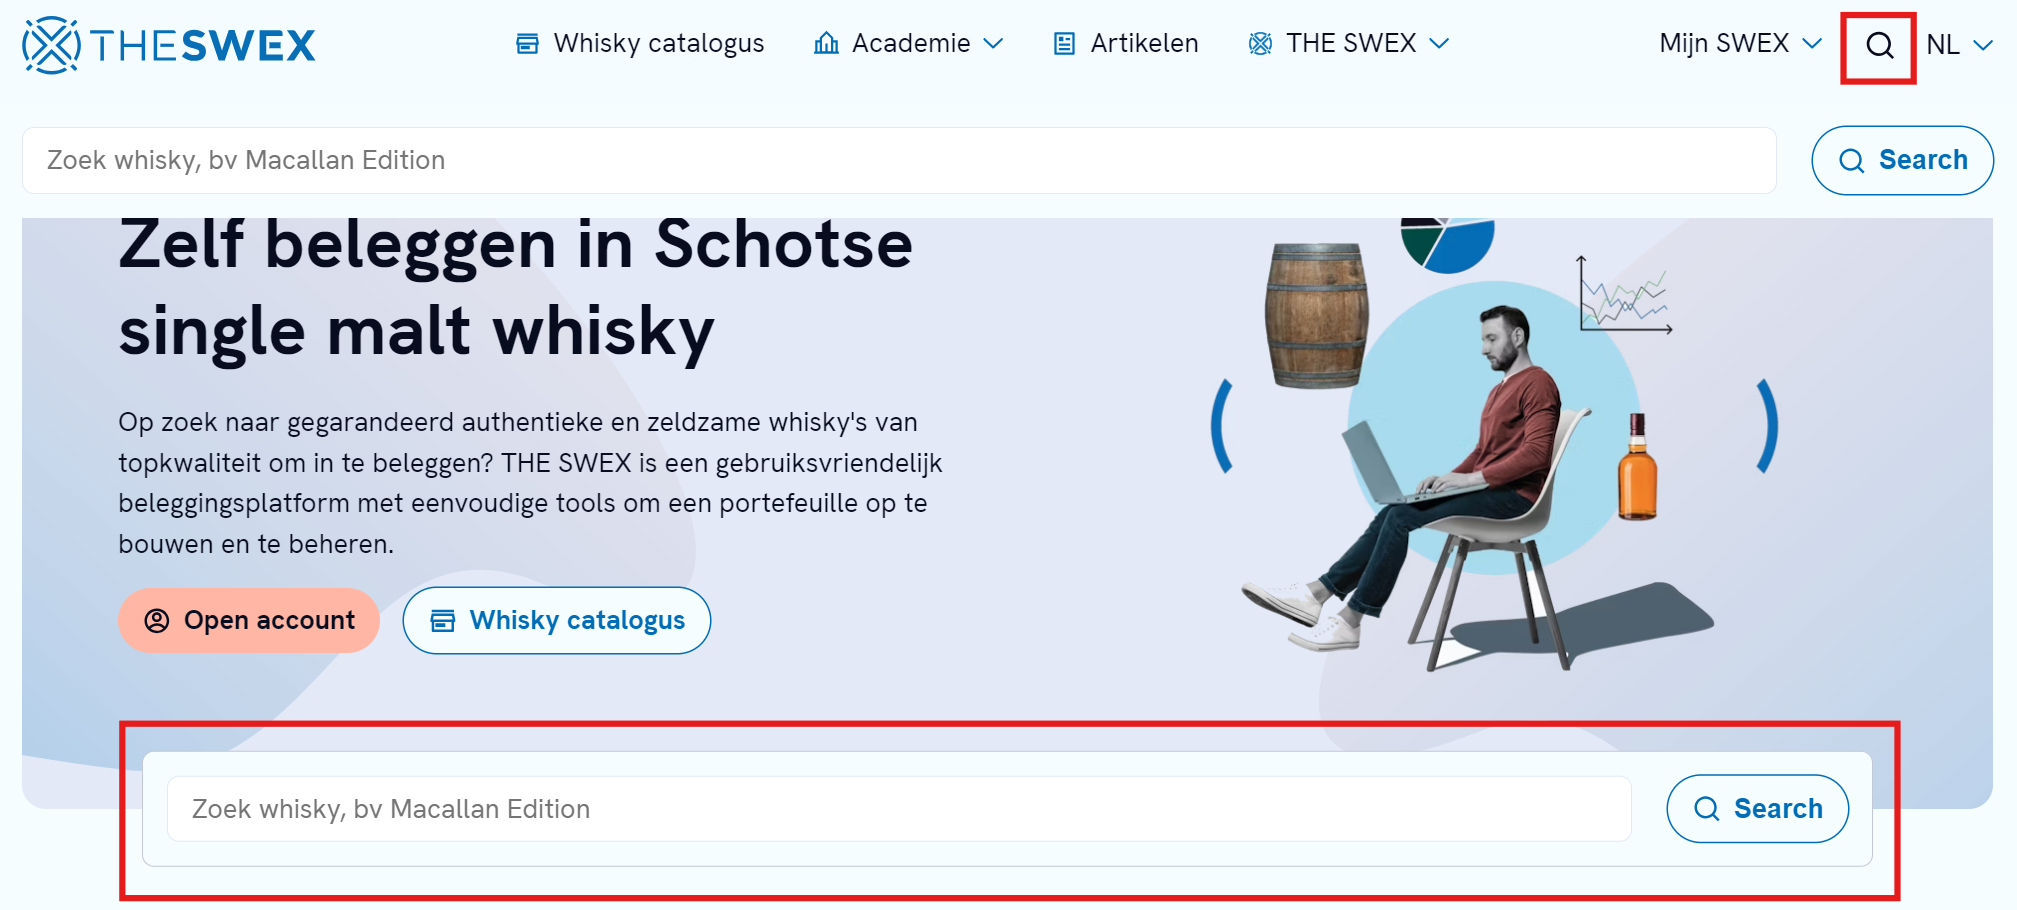The image size is (2017, 910).
Task: Focus the bottom Zoek whisky search field
Action: point(899,808)
